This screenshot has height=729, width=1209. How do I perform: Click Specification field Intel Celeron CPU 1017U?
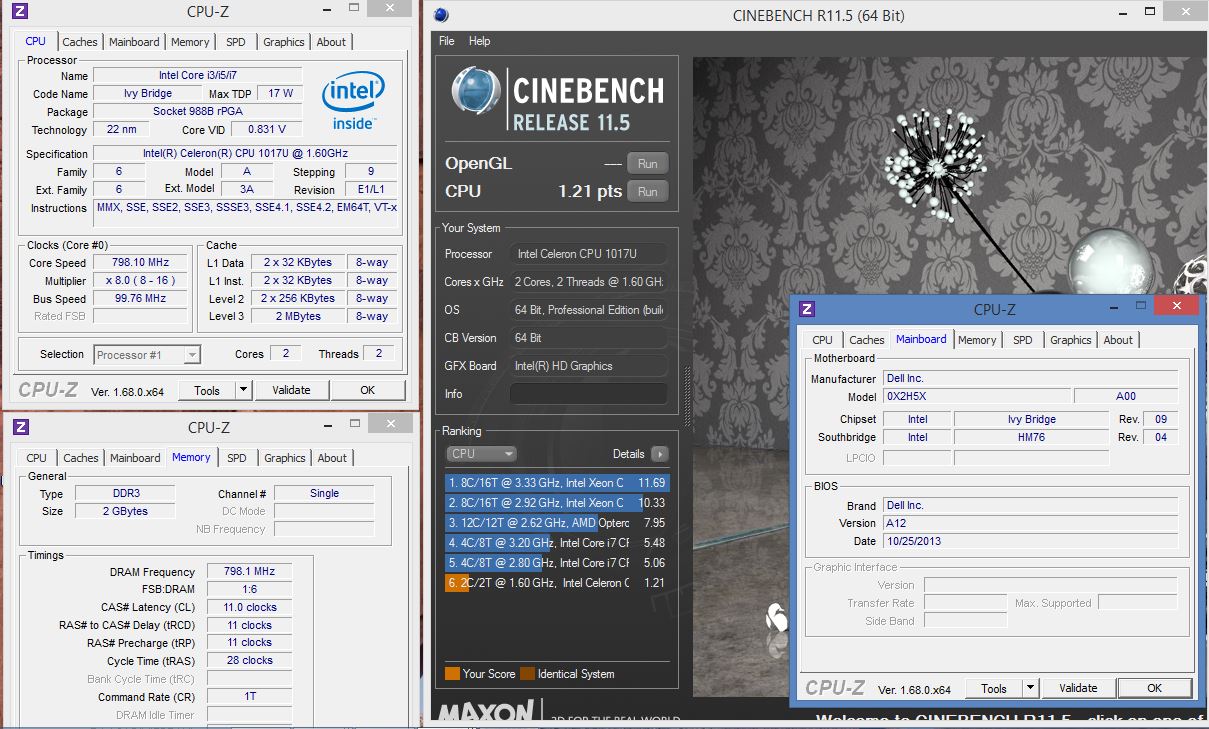245,153
